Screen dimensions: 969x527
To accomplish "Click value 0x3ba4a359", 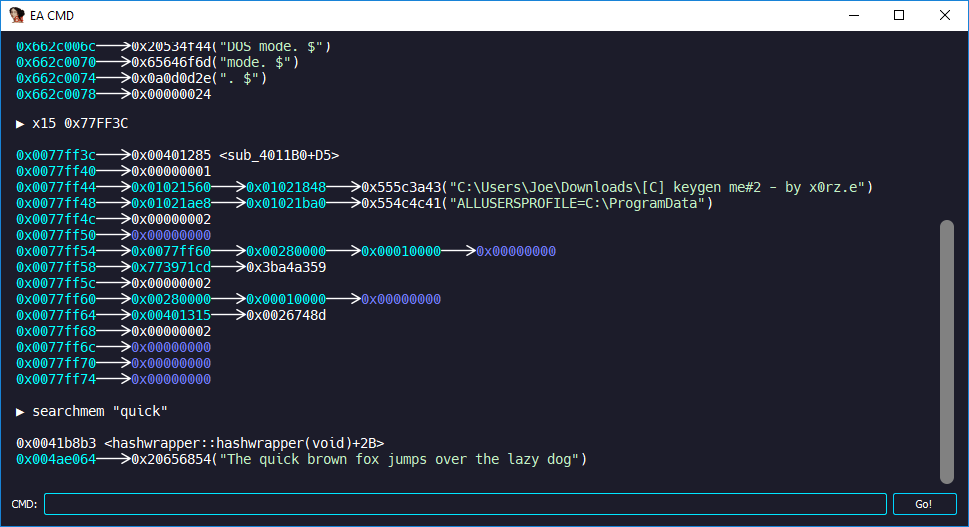I will point(286,268).
